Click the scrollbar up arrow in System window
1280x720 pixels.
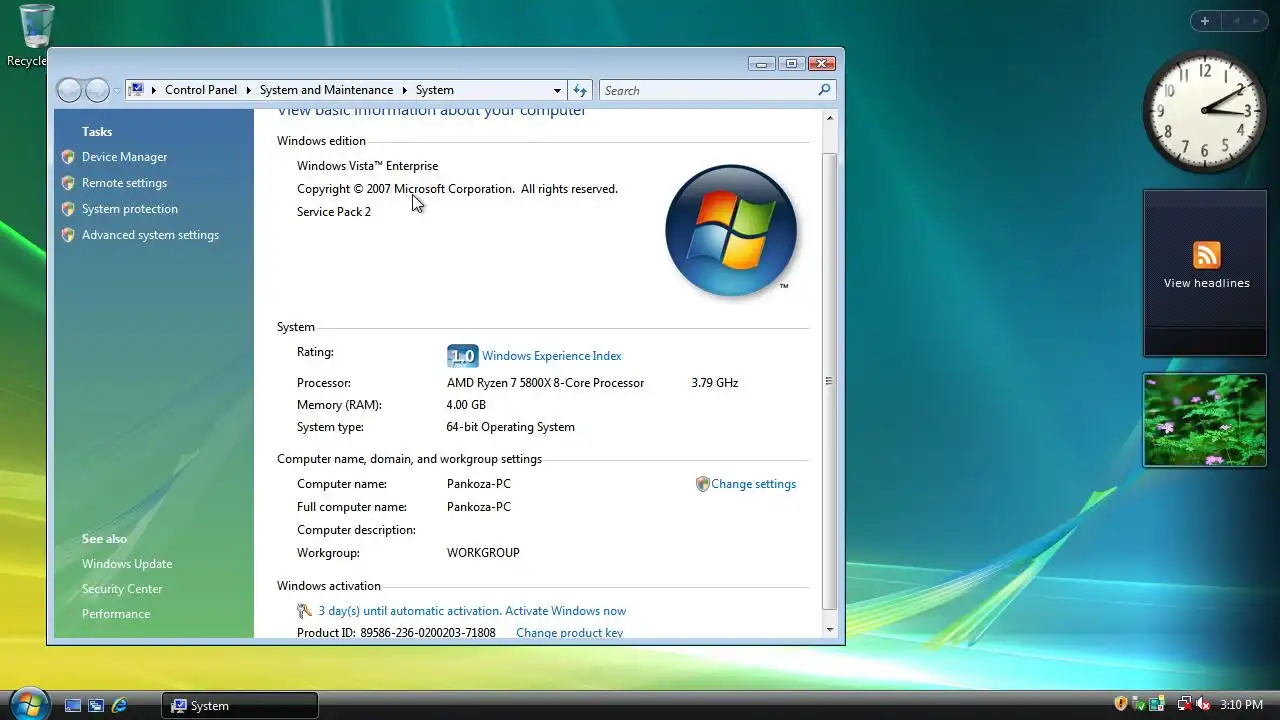[829, 118]
